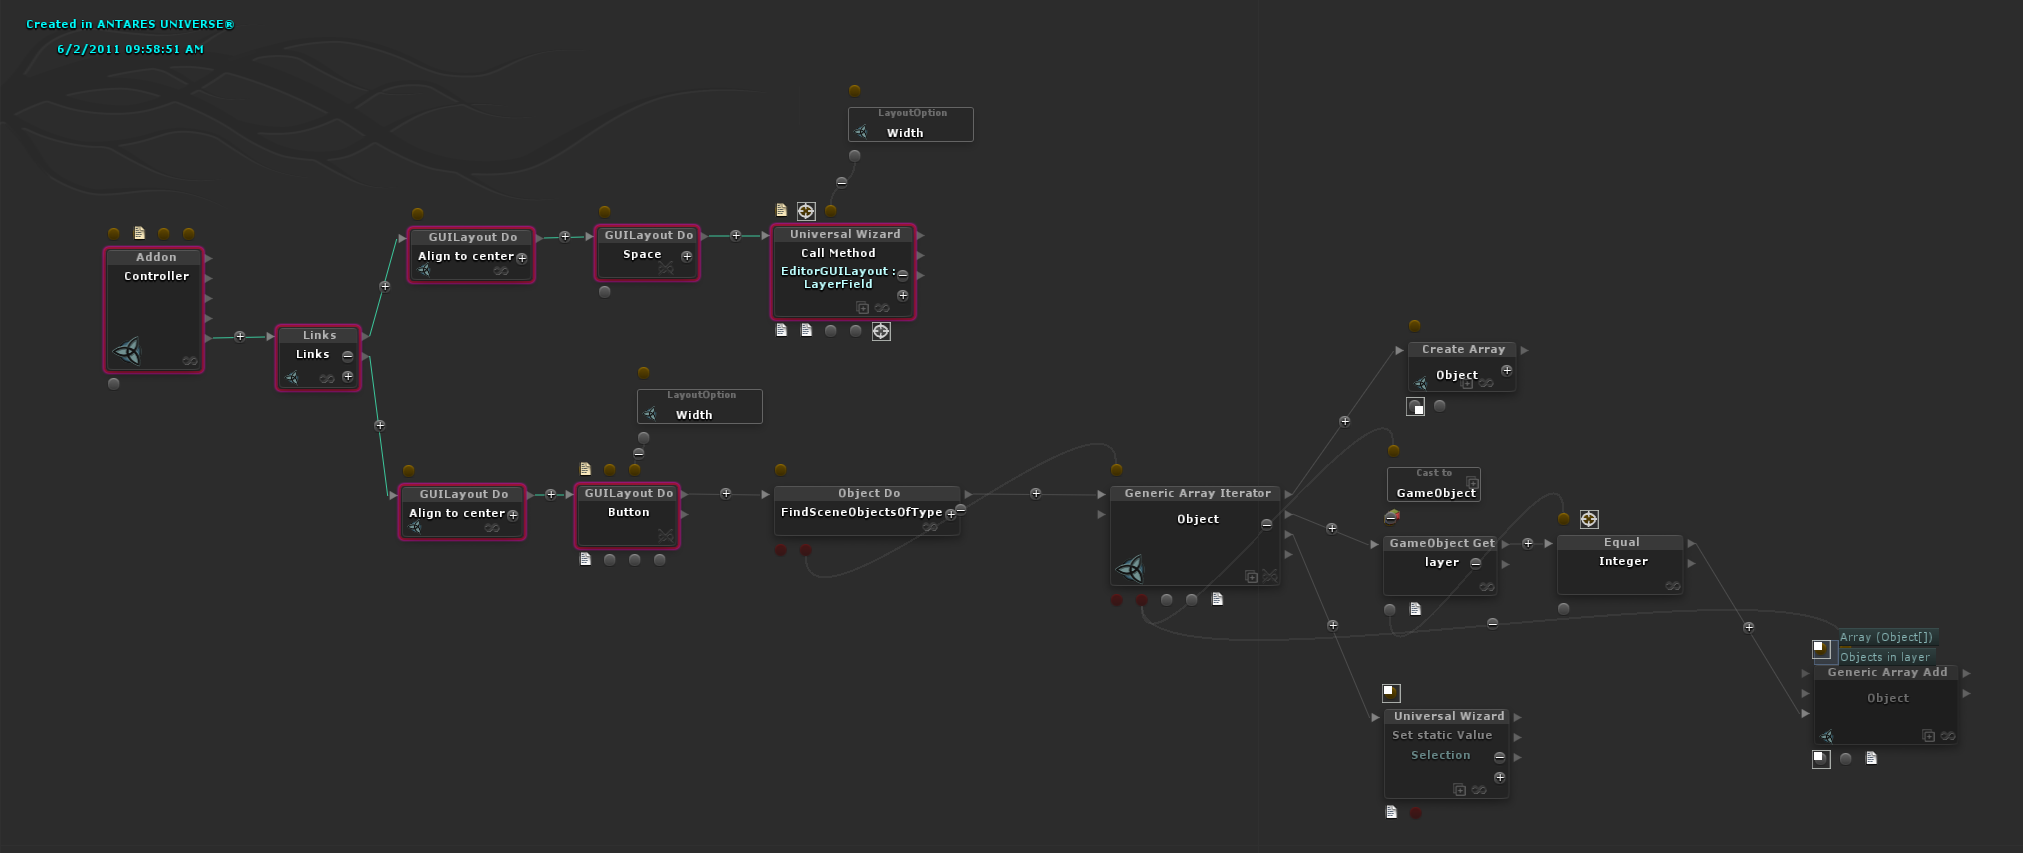Screen dimensions: 2023x853
Task: Toggle the orange circle above Create Array node
Action: (1414, 325)
